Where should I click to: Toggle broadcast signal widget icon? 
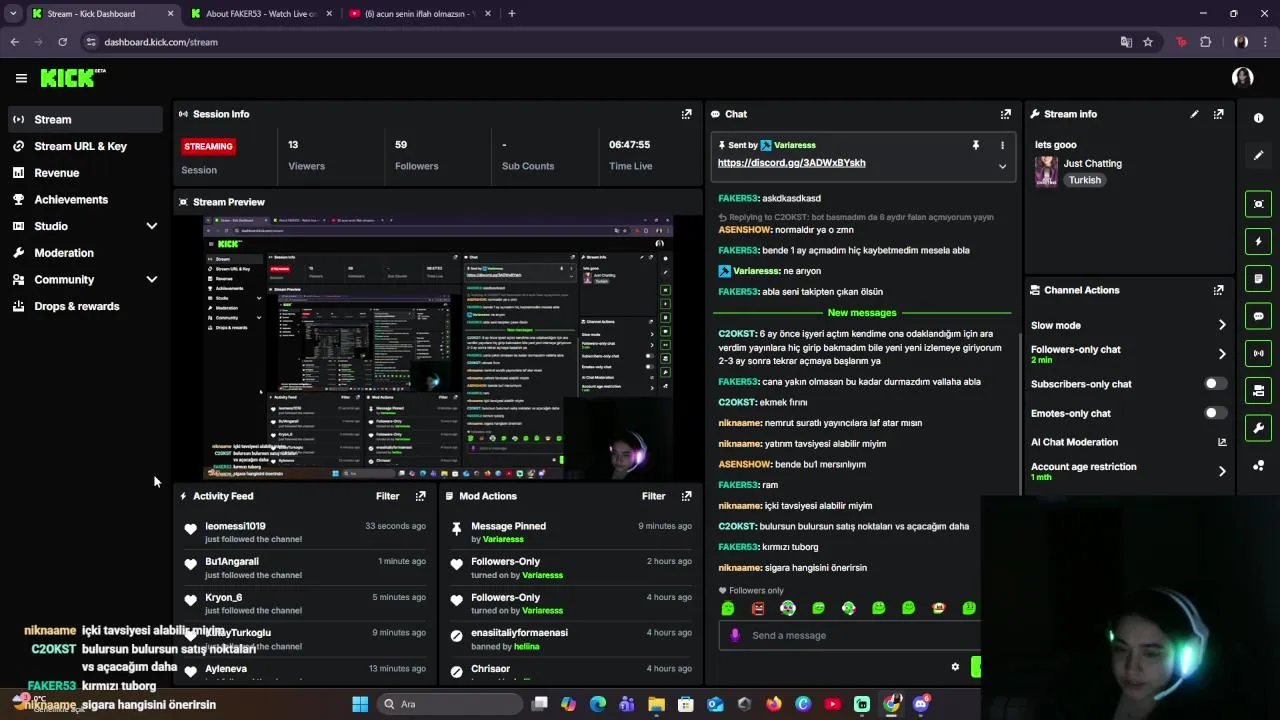pyautogui.click(x=1258, y=353)
